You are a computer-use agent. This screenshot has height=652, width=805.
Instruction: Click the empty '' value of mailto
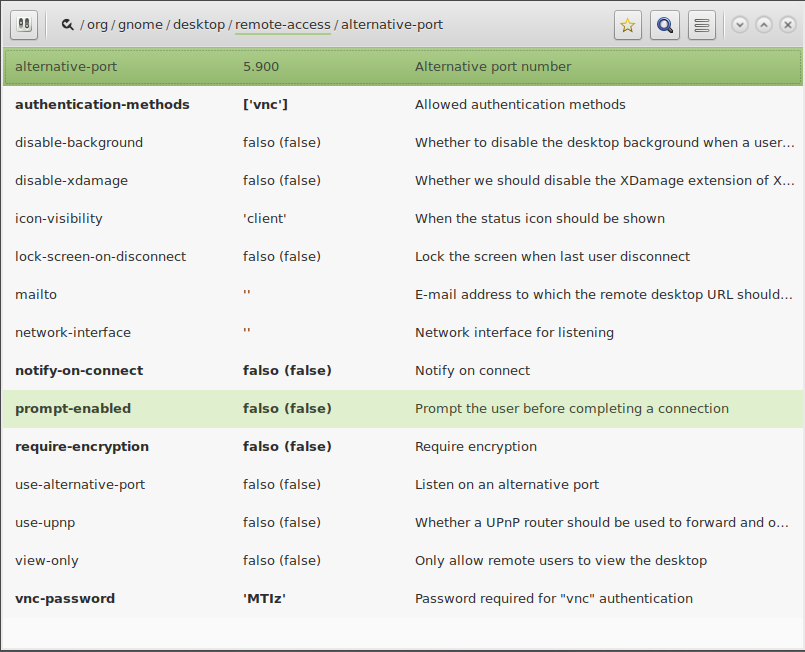(x=246, y=293)
